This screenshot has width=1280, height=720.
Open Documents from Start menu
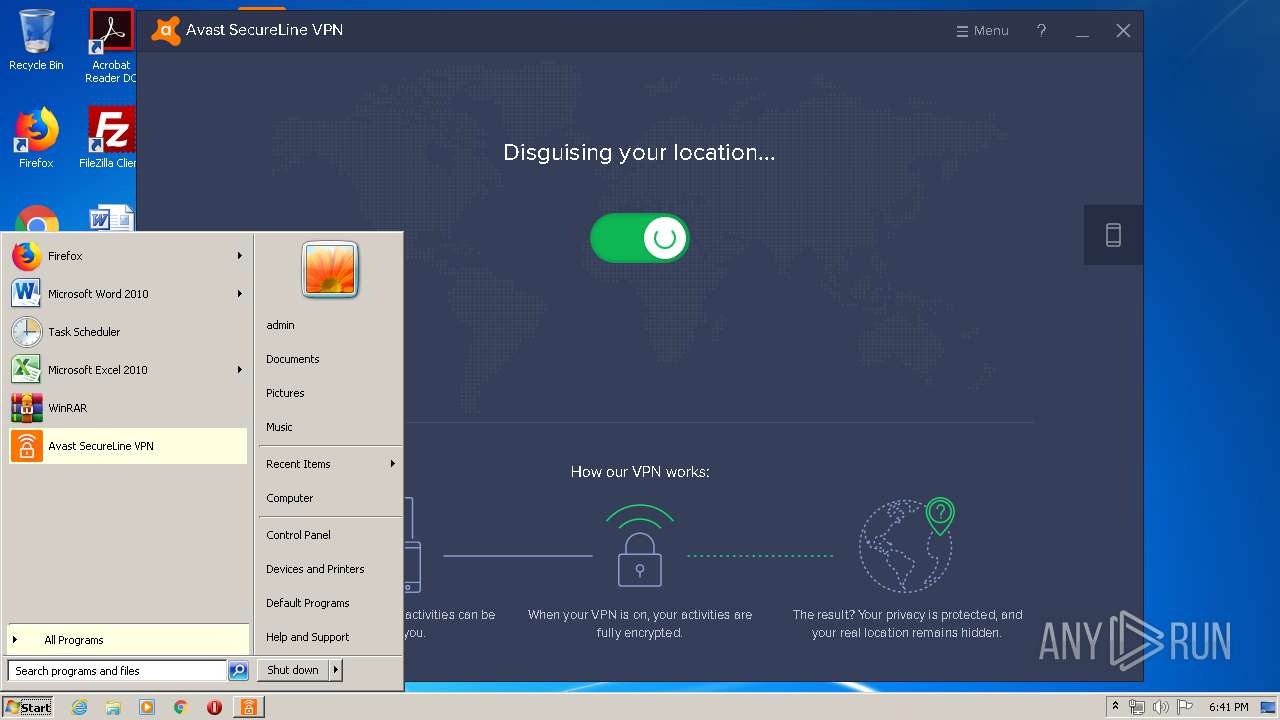(293, 359)
